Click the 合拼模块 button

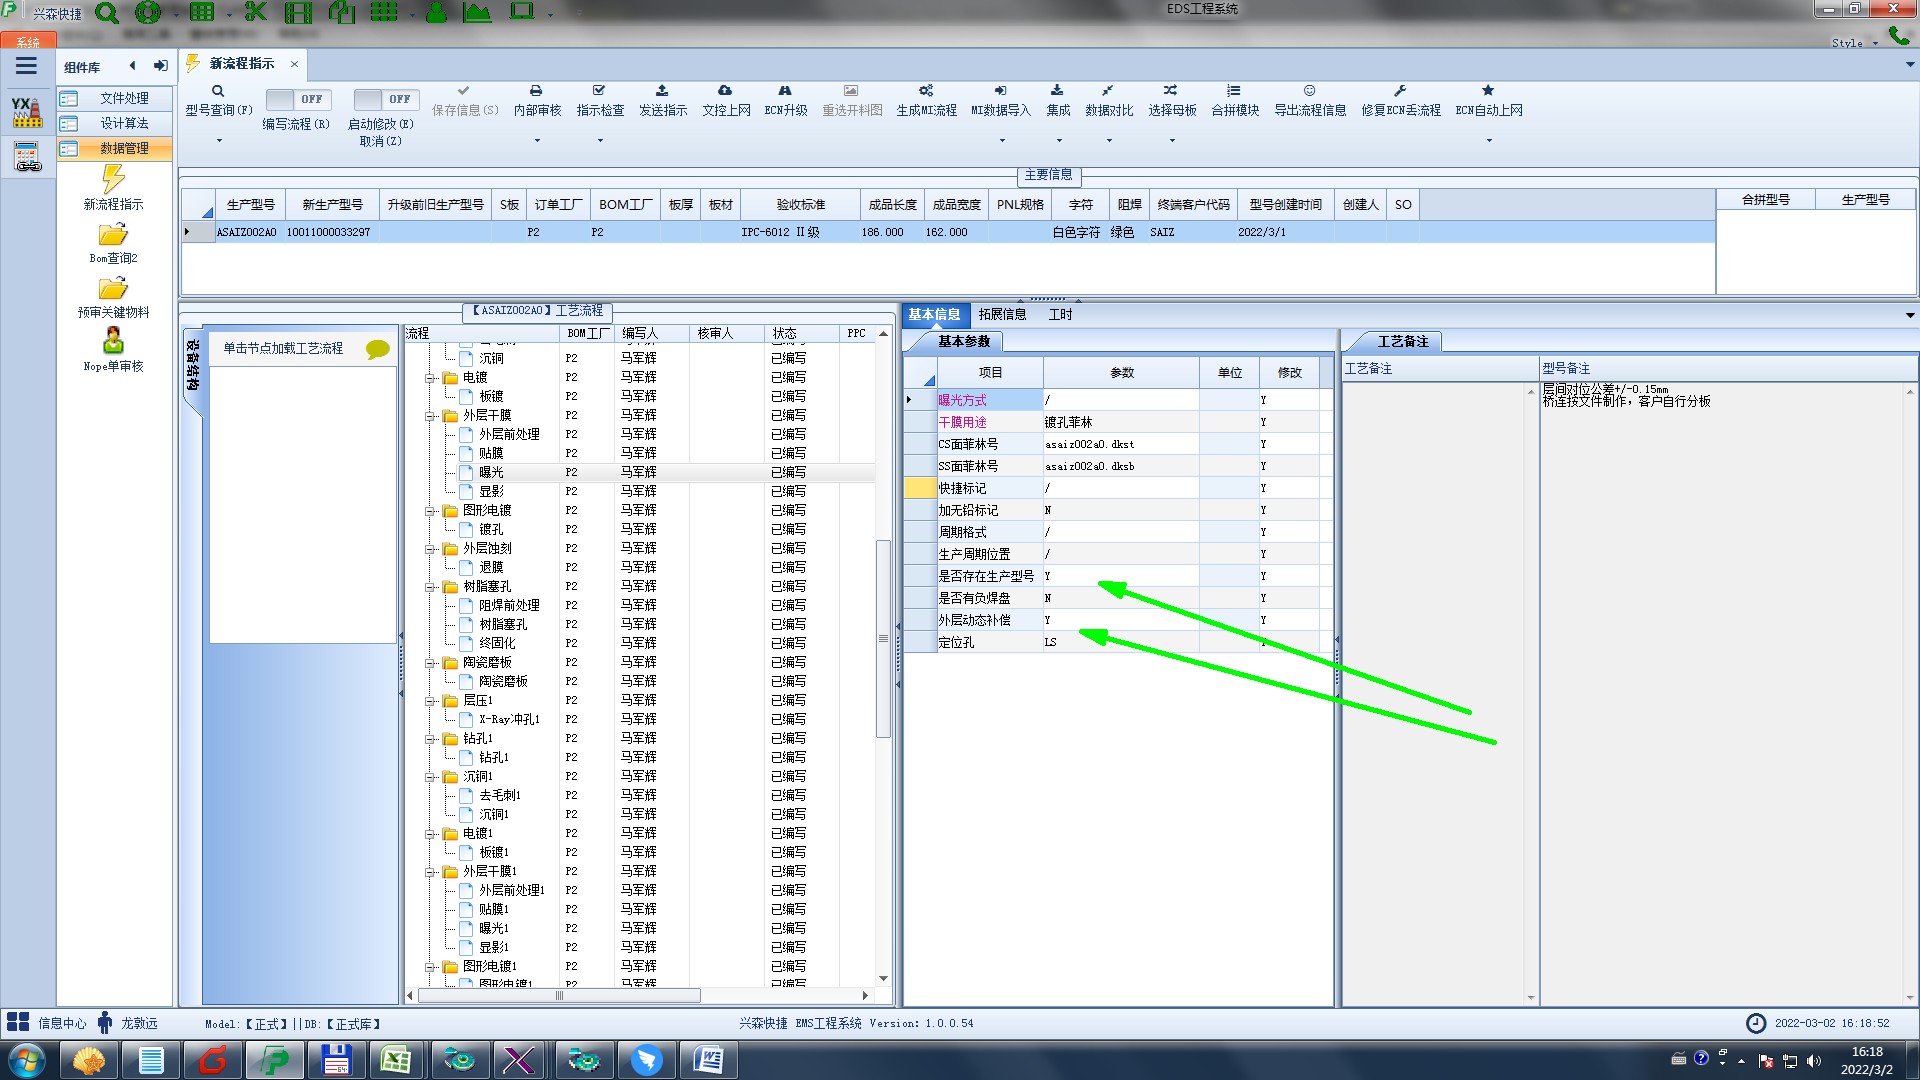coord(1234,99)
